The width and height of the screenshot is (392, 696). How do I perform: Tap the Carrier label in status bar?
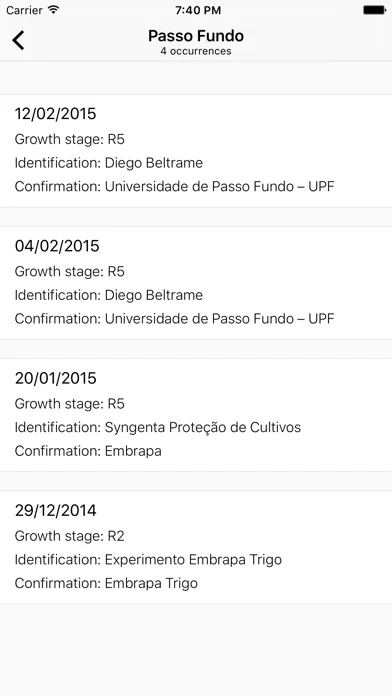point(25,10)
